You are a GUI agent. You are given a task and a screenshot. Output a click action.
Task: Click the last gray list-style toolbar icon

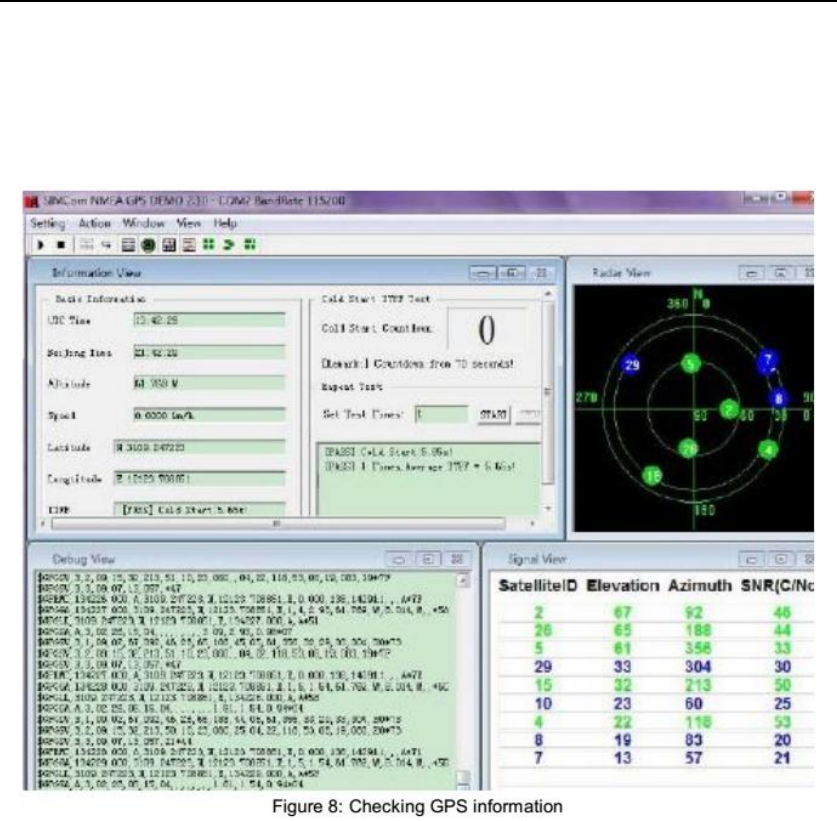[x=189, y=245]
